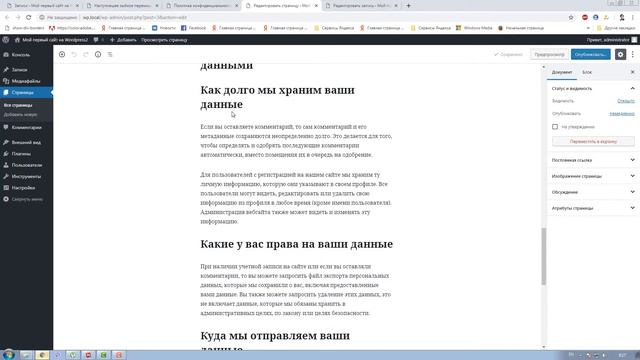
Task: Expand the Постоянная ссылка panel
Action: [x=593, y=160]
